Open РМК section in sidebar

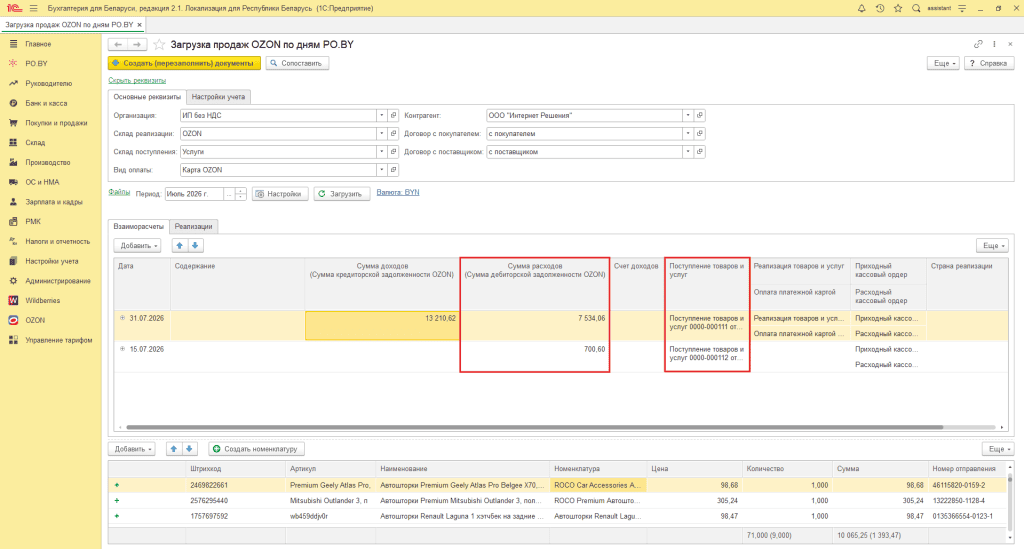tap(33, 221)
